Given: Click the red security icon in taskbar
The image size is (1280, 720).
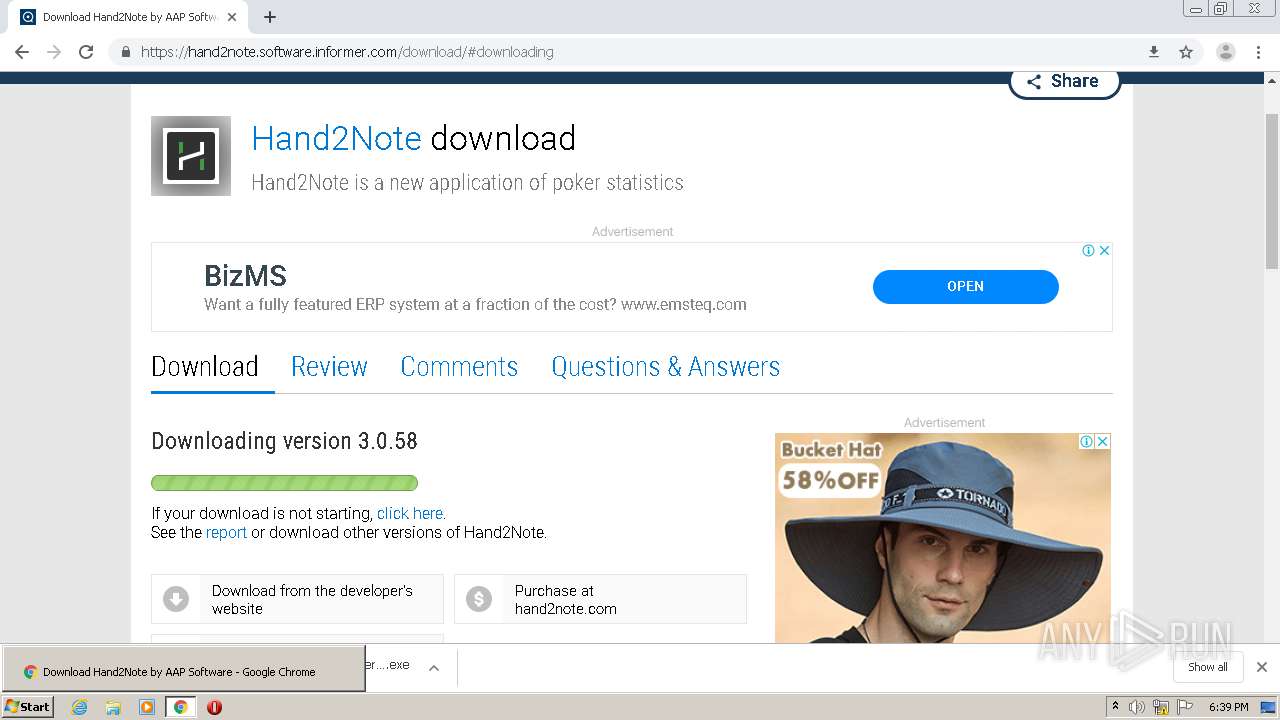Looking at the screenshot, I should [x=214, y=707].
